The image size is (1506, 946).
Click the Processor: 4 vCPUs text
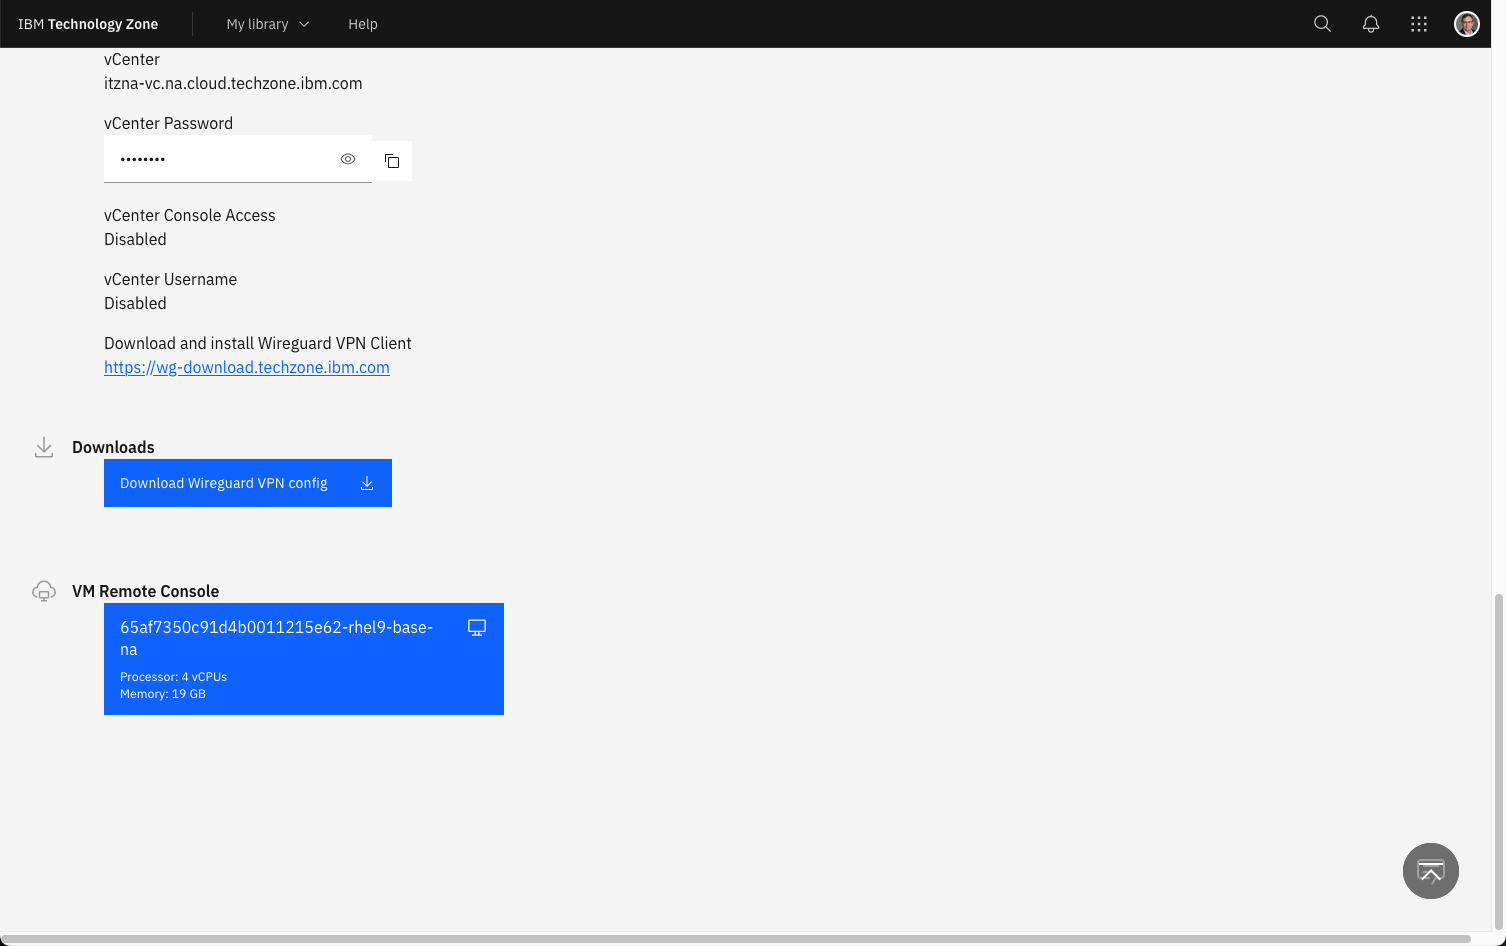(174, 677)
